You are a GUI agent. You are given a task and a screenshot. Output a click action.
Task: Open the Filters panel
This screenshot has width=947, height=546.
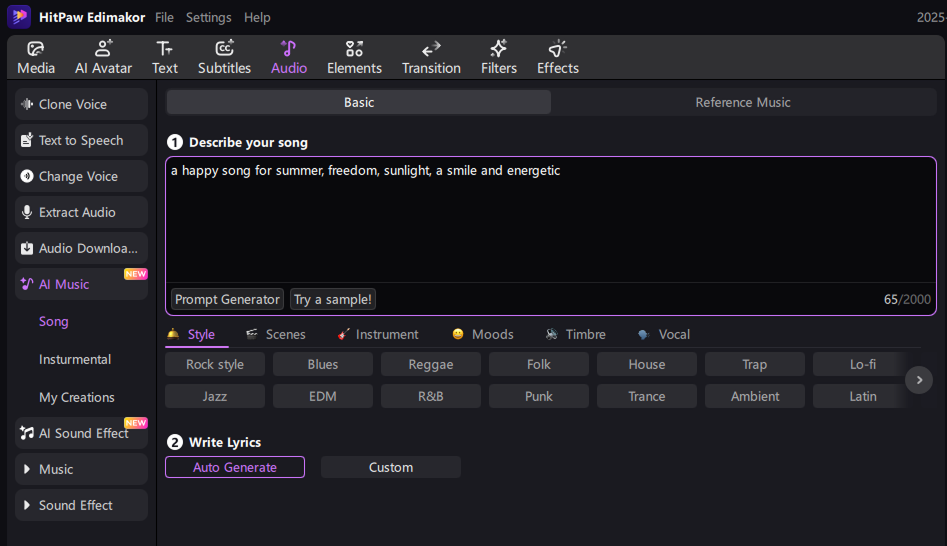pyautogui.click(x=499, y=57)
